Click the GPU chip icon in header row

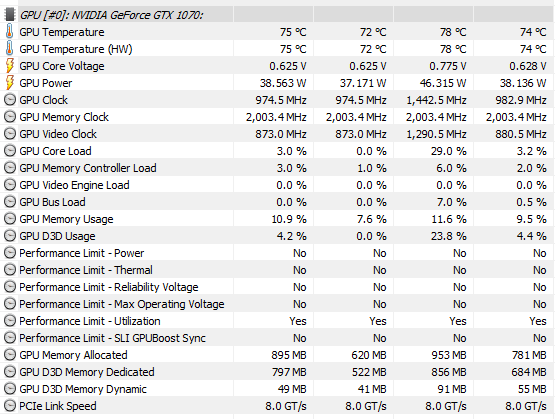click(10, 15)
